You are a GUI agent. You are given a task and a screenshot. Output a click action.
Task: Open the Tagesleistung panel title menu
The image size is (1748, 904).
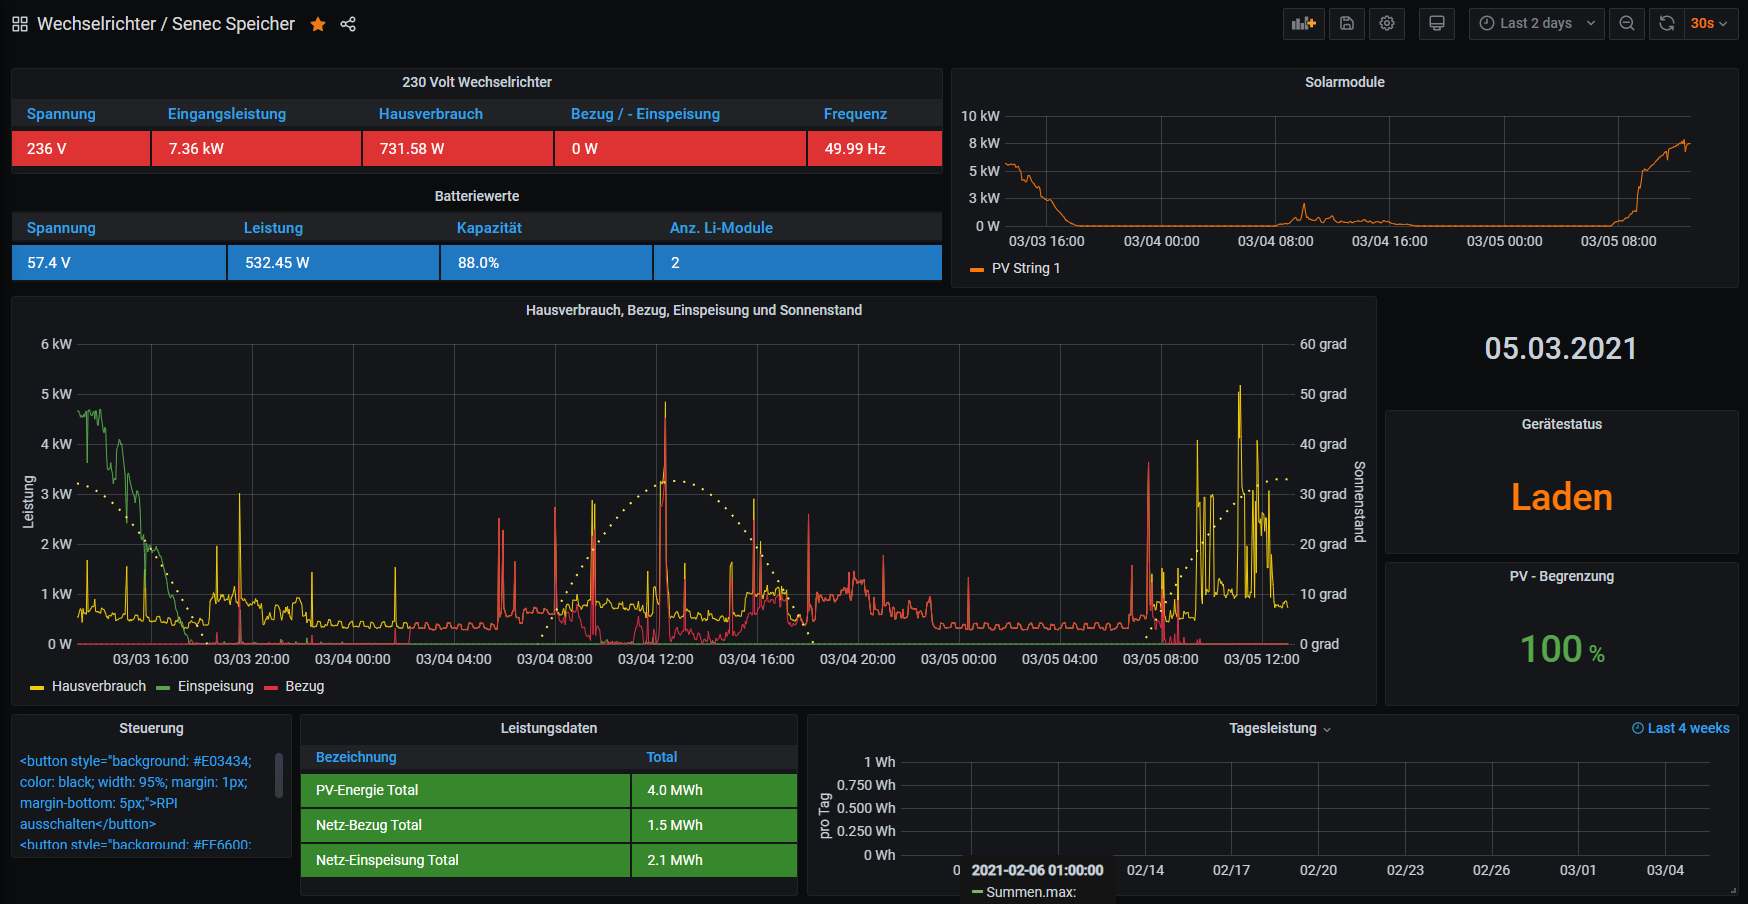[x=1273, y=728]
